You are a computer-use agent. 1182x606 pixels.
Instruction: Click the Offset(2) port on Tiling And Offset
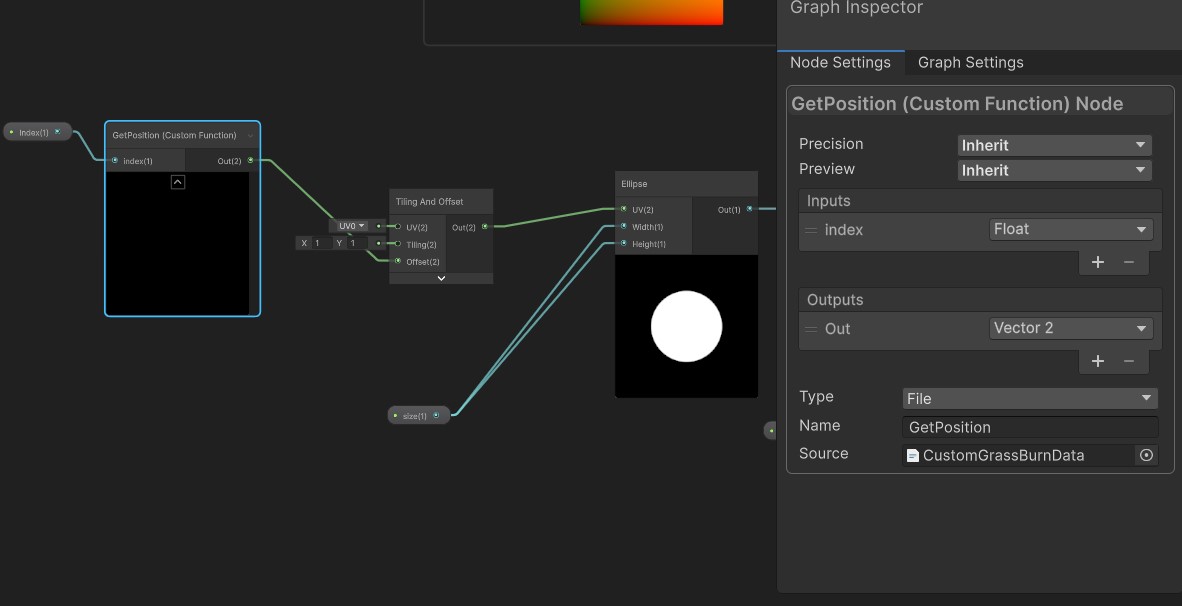click(x=397, y=261)
